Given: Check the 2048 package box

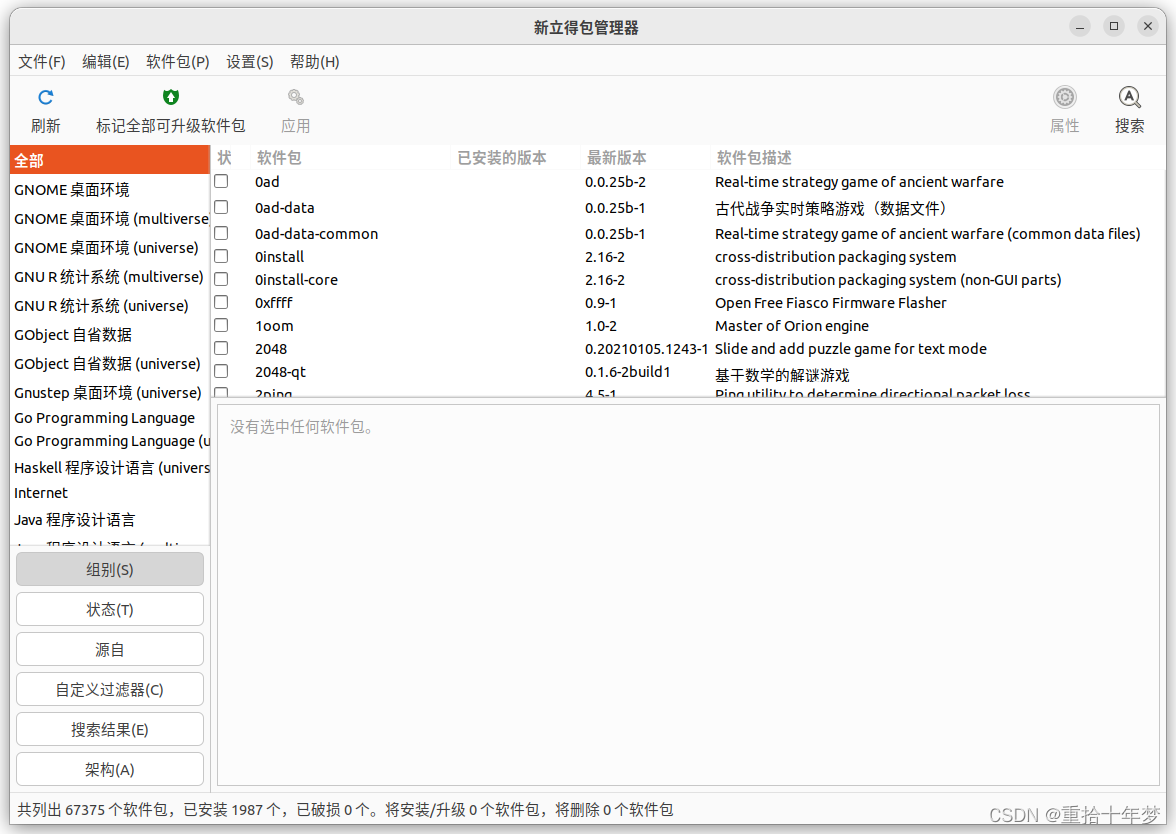Looking at the screenshot, I should [221, 348].
